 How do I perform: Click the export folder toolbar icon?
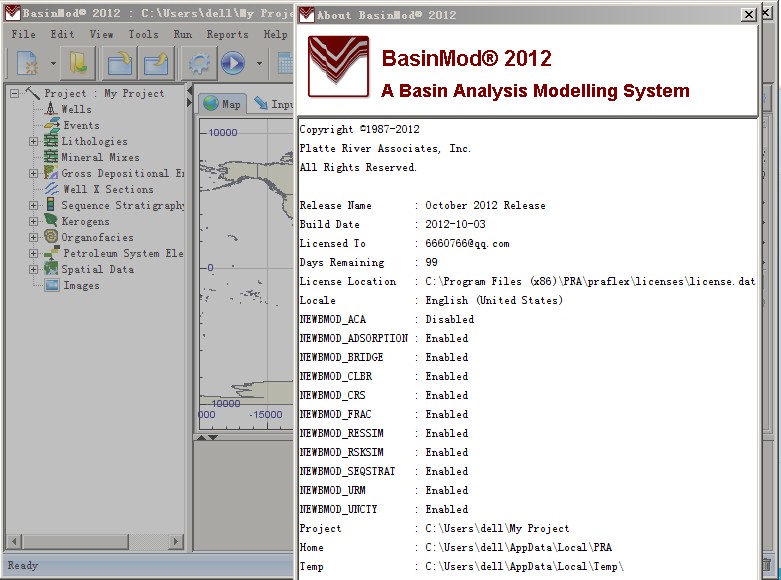[x=156, y=63]
